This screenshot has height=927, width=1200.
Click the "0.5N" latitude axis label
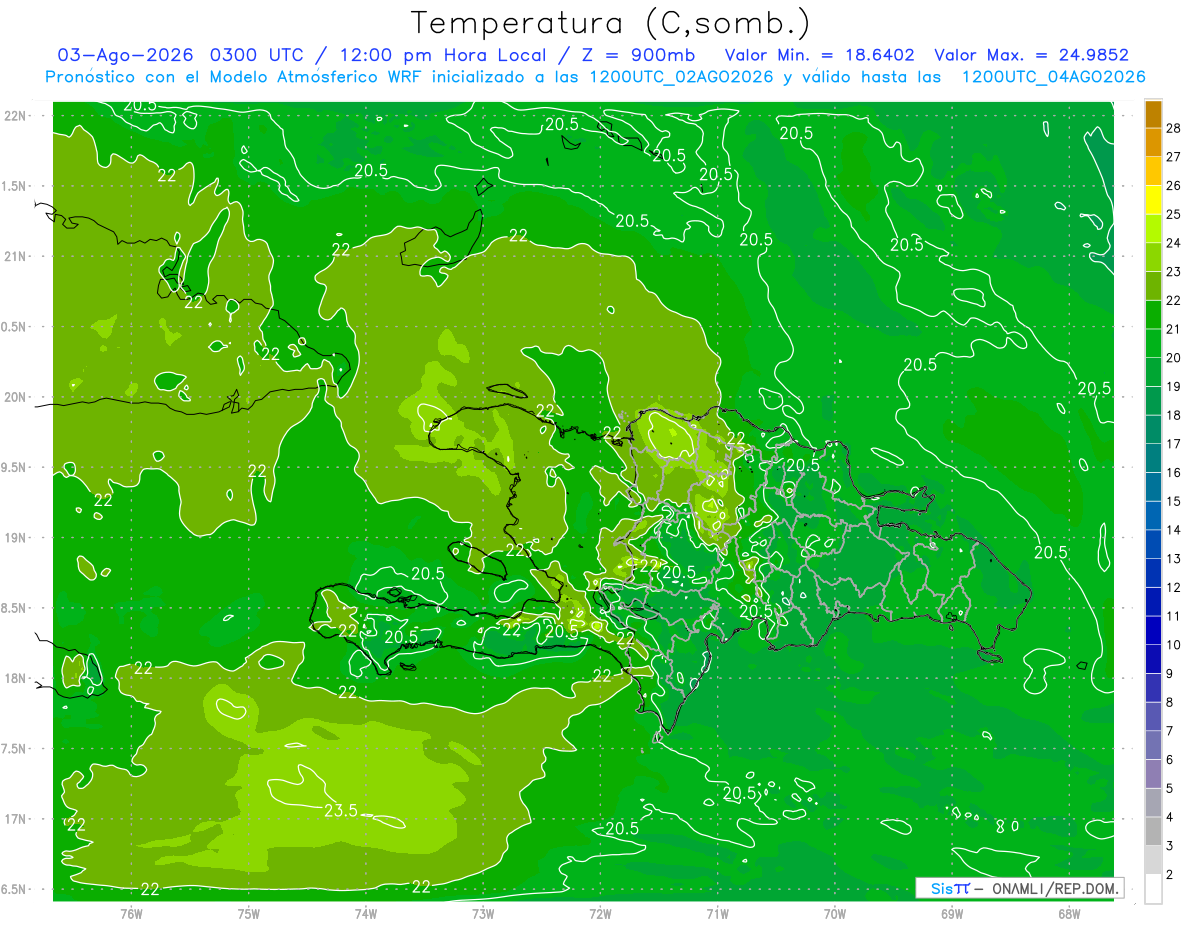(x=15, y=327)
